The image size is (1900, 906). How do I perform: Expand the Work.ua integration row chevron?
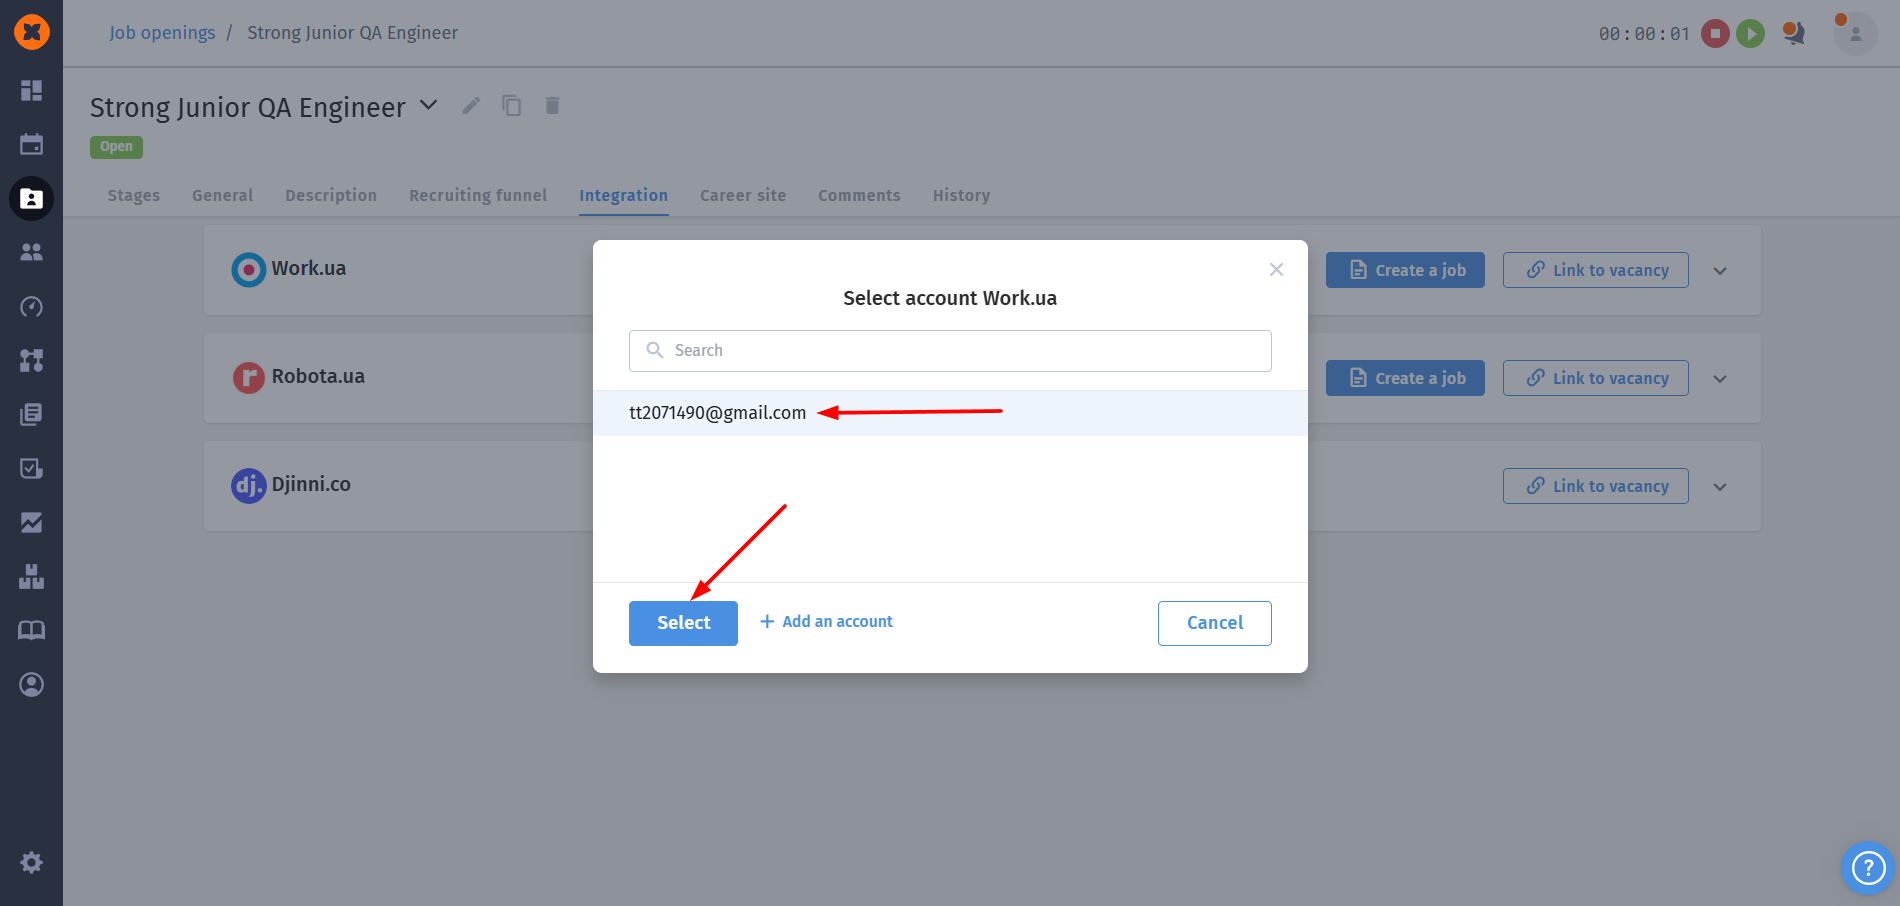click(1720, 271)
